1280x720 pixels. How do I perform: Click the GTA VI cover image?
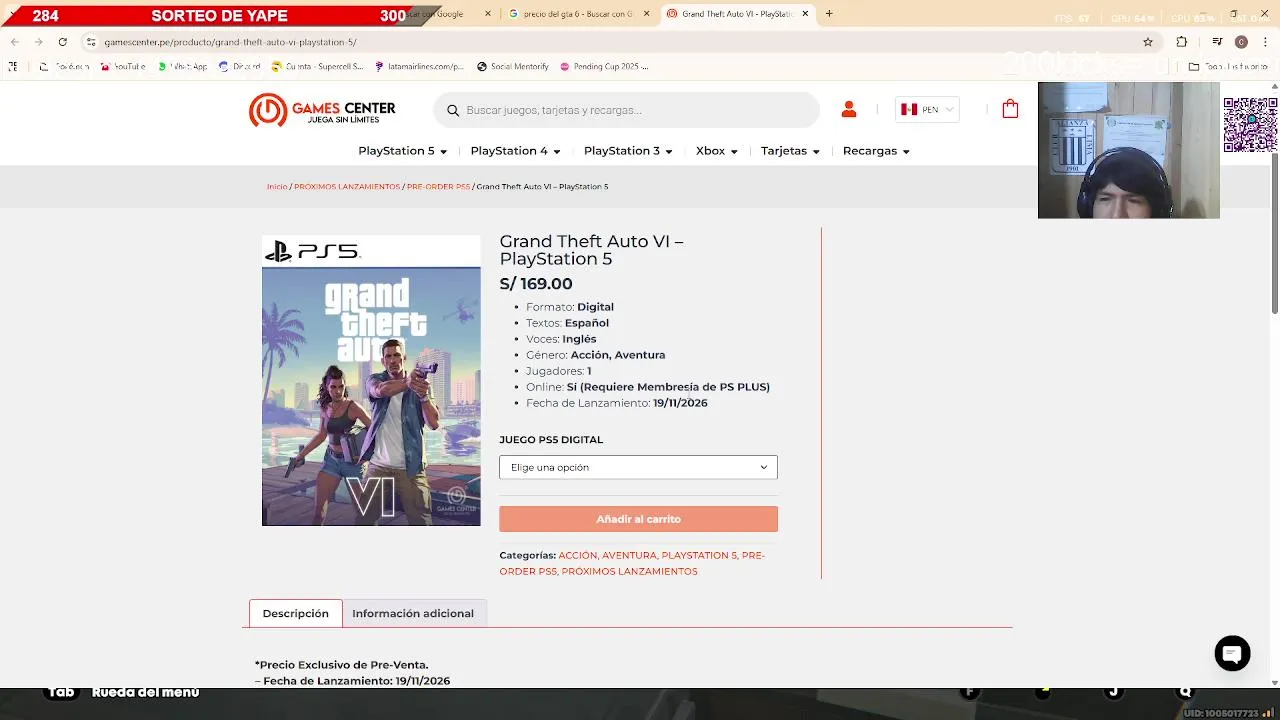pos(371,381)
